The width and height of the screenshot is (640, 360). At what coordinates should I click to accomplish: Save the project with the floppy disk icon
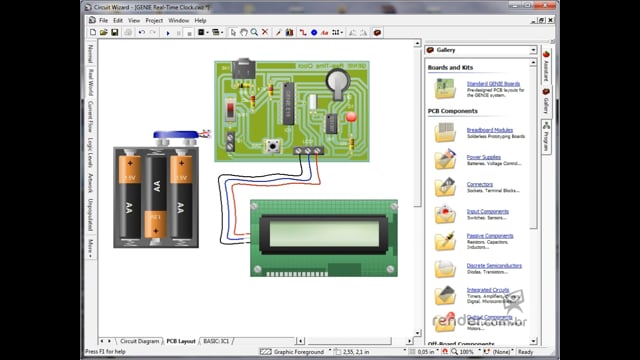(x=115, y=32)
